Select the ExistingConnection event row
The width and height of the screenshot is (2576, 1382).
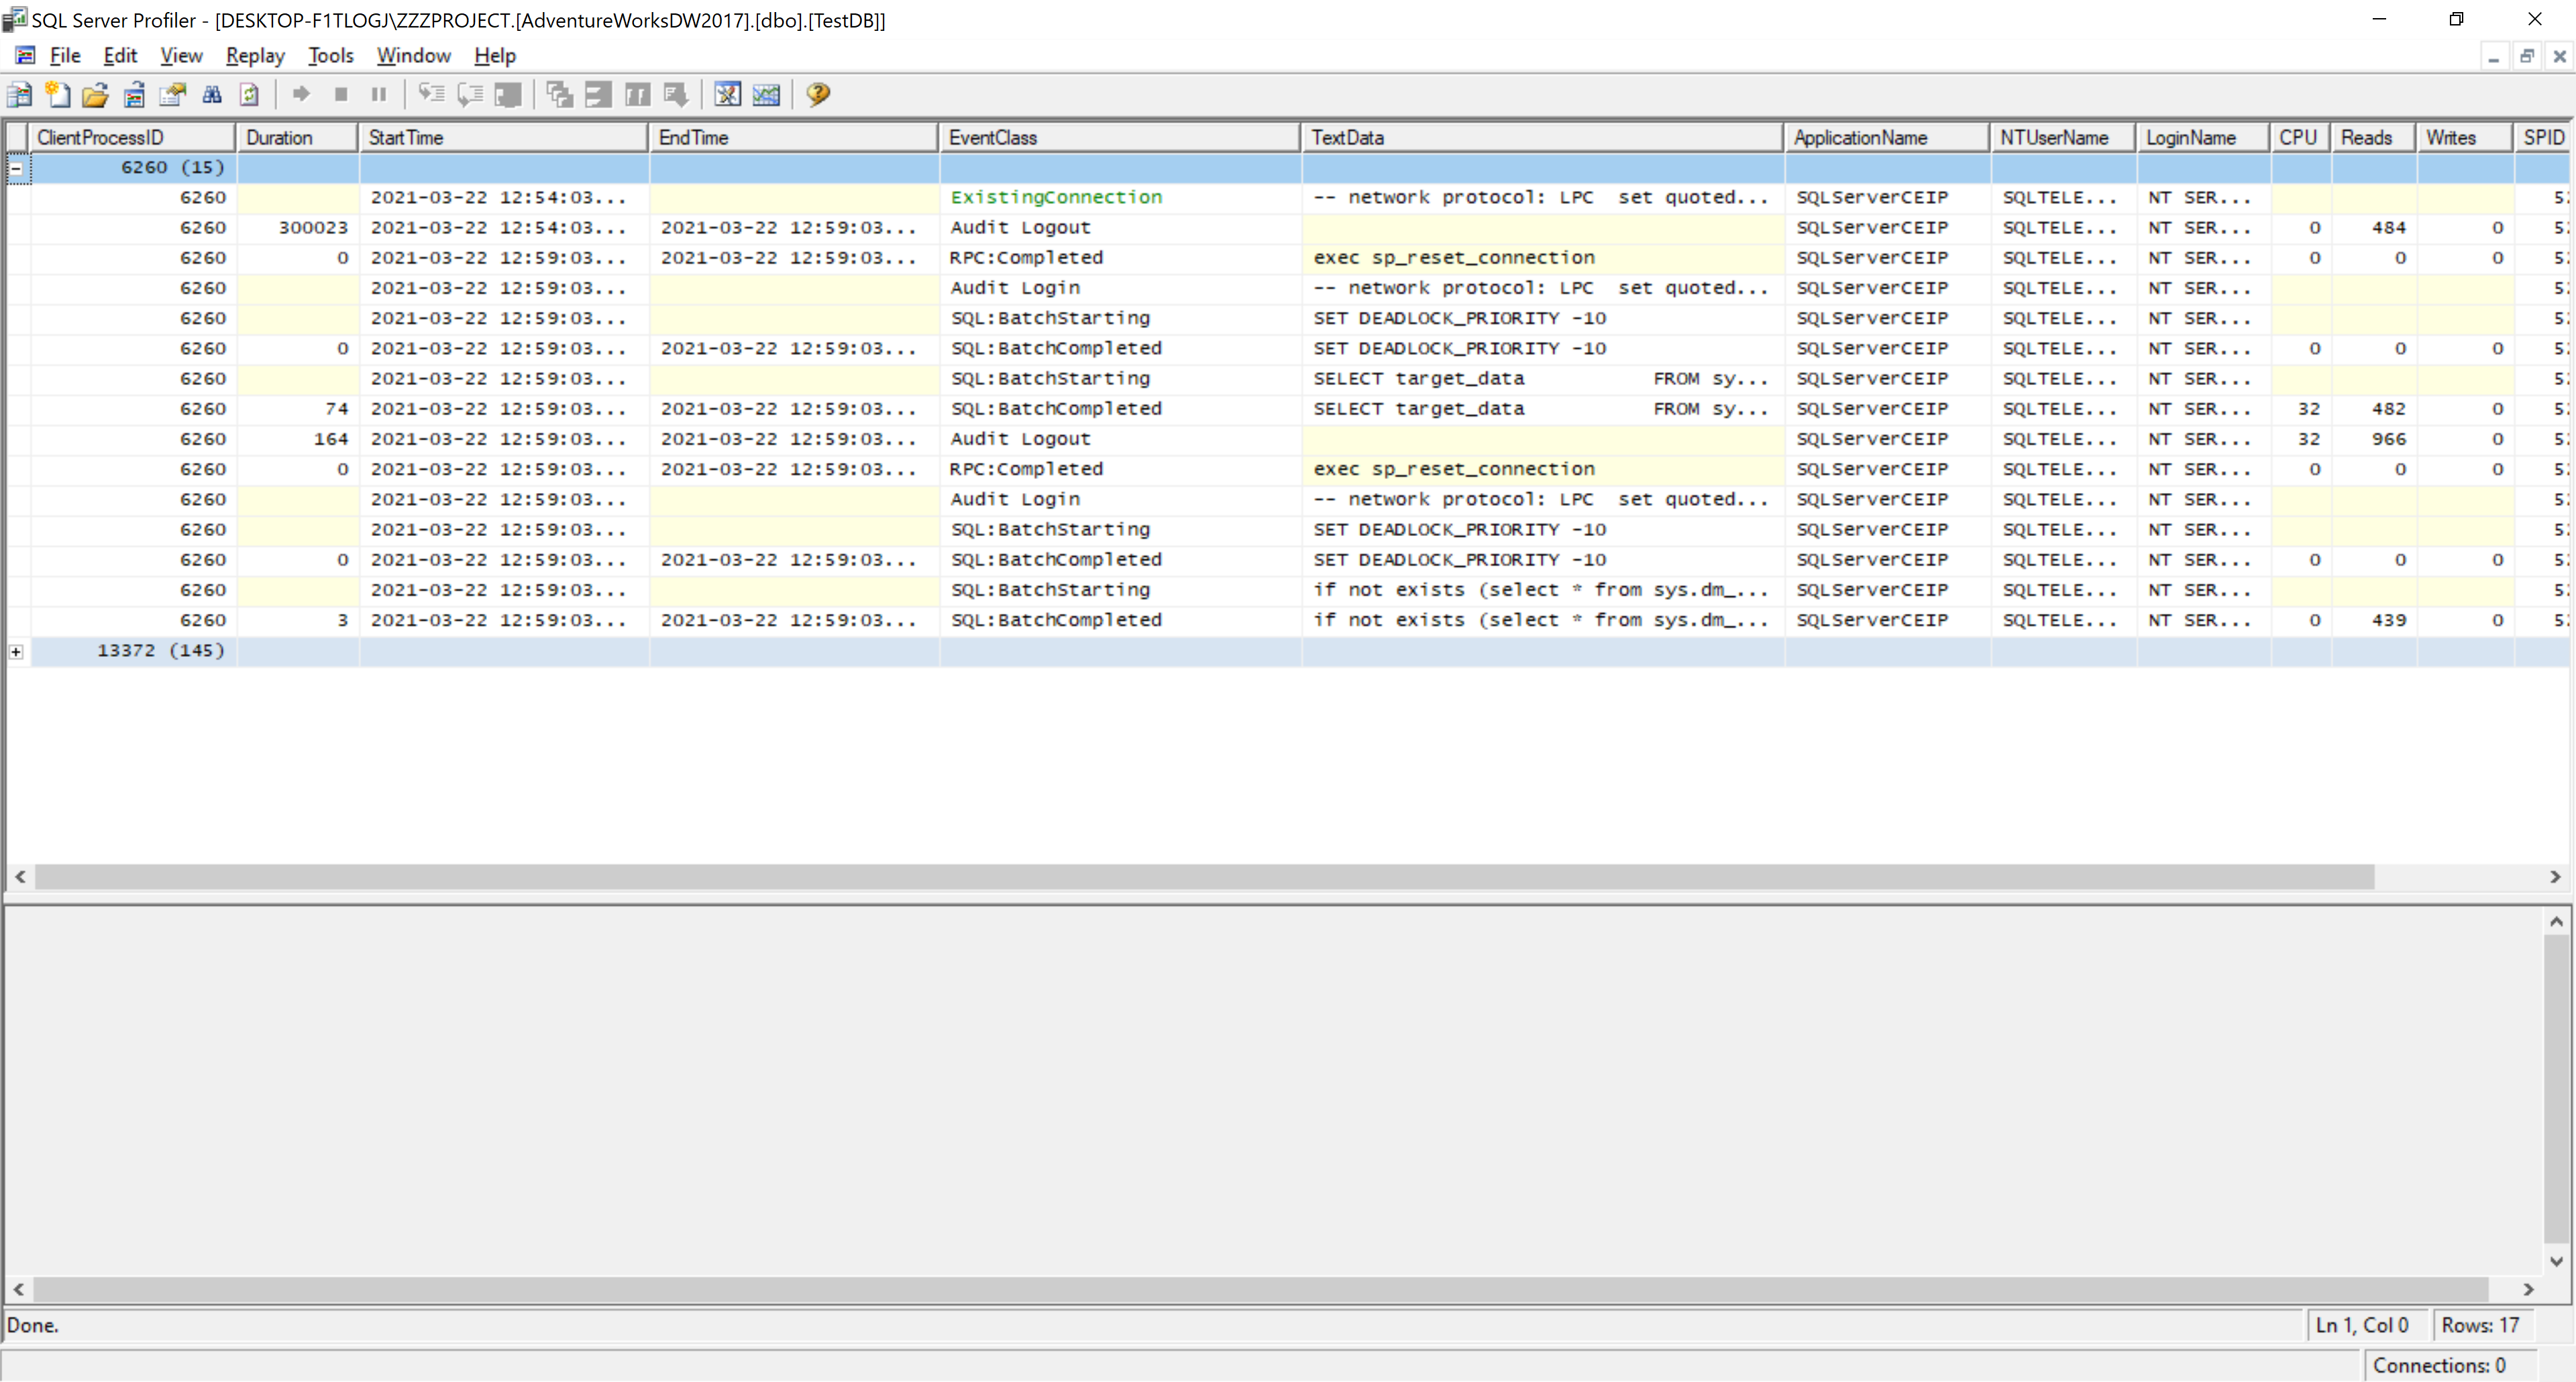[x=1056, y=198]
